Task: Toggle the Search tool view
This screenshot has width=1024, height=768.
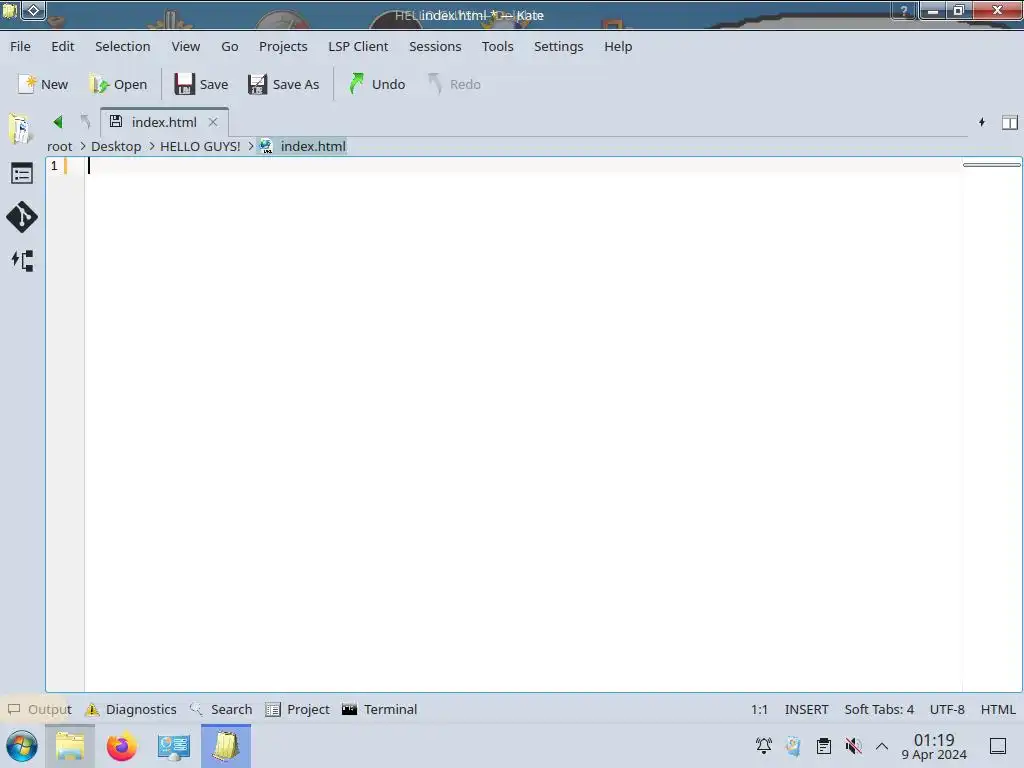Action: [x=221, y=709]
